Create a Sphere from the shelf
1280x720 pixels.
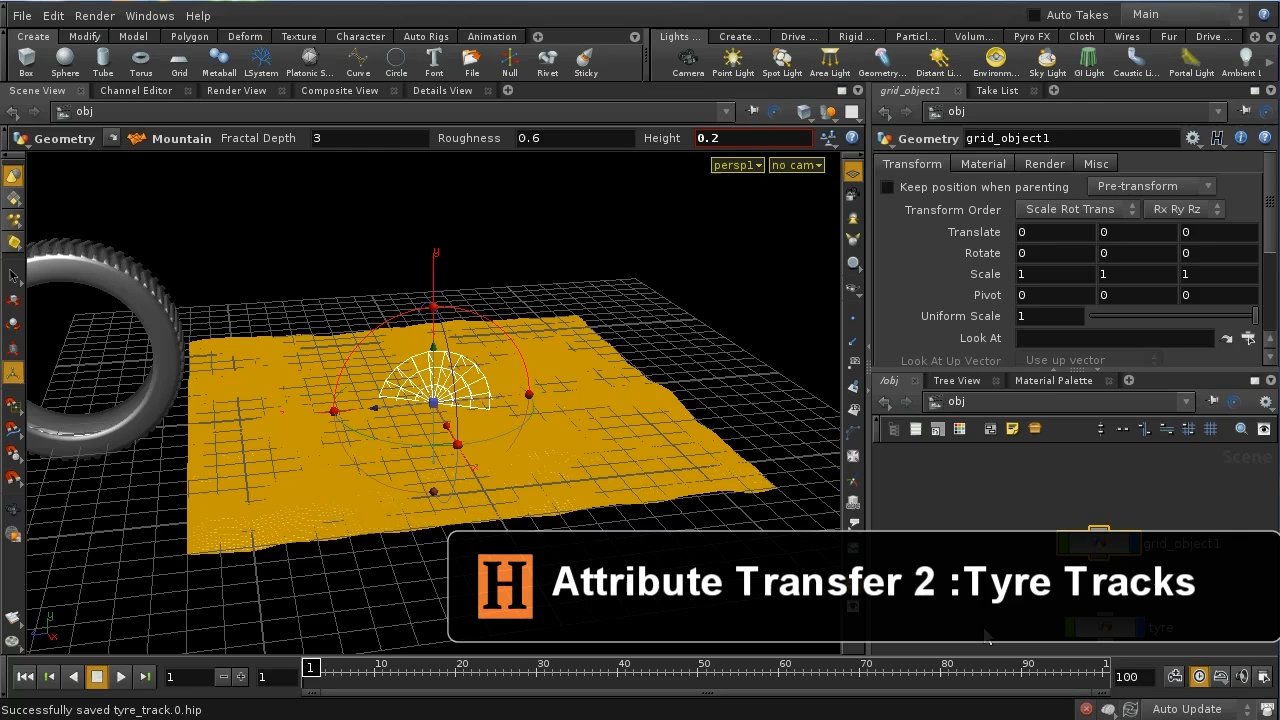[x=64, y=60]
